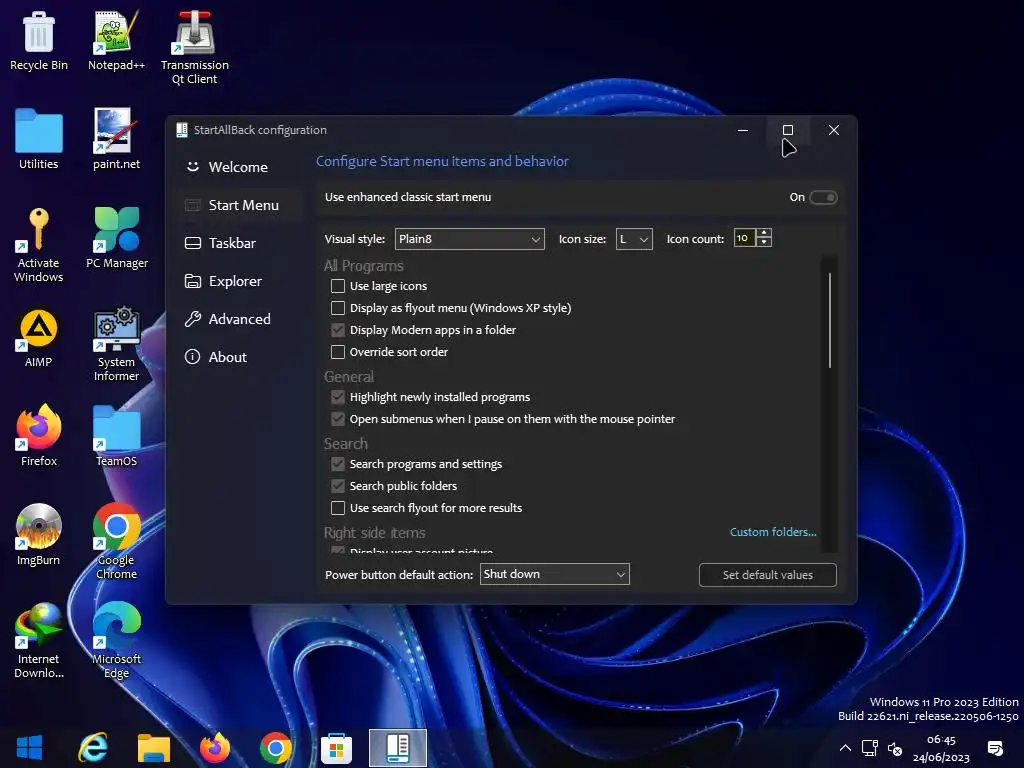Screen dimensions: 1024x768
Task: Launch Firefox from the taskbar
Action: pyautogui.click(x=215, y=747)
